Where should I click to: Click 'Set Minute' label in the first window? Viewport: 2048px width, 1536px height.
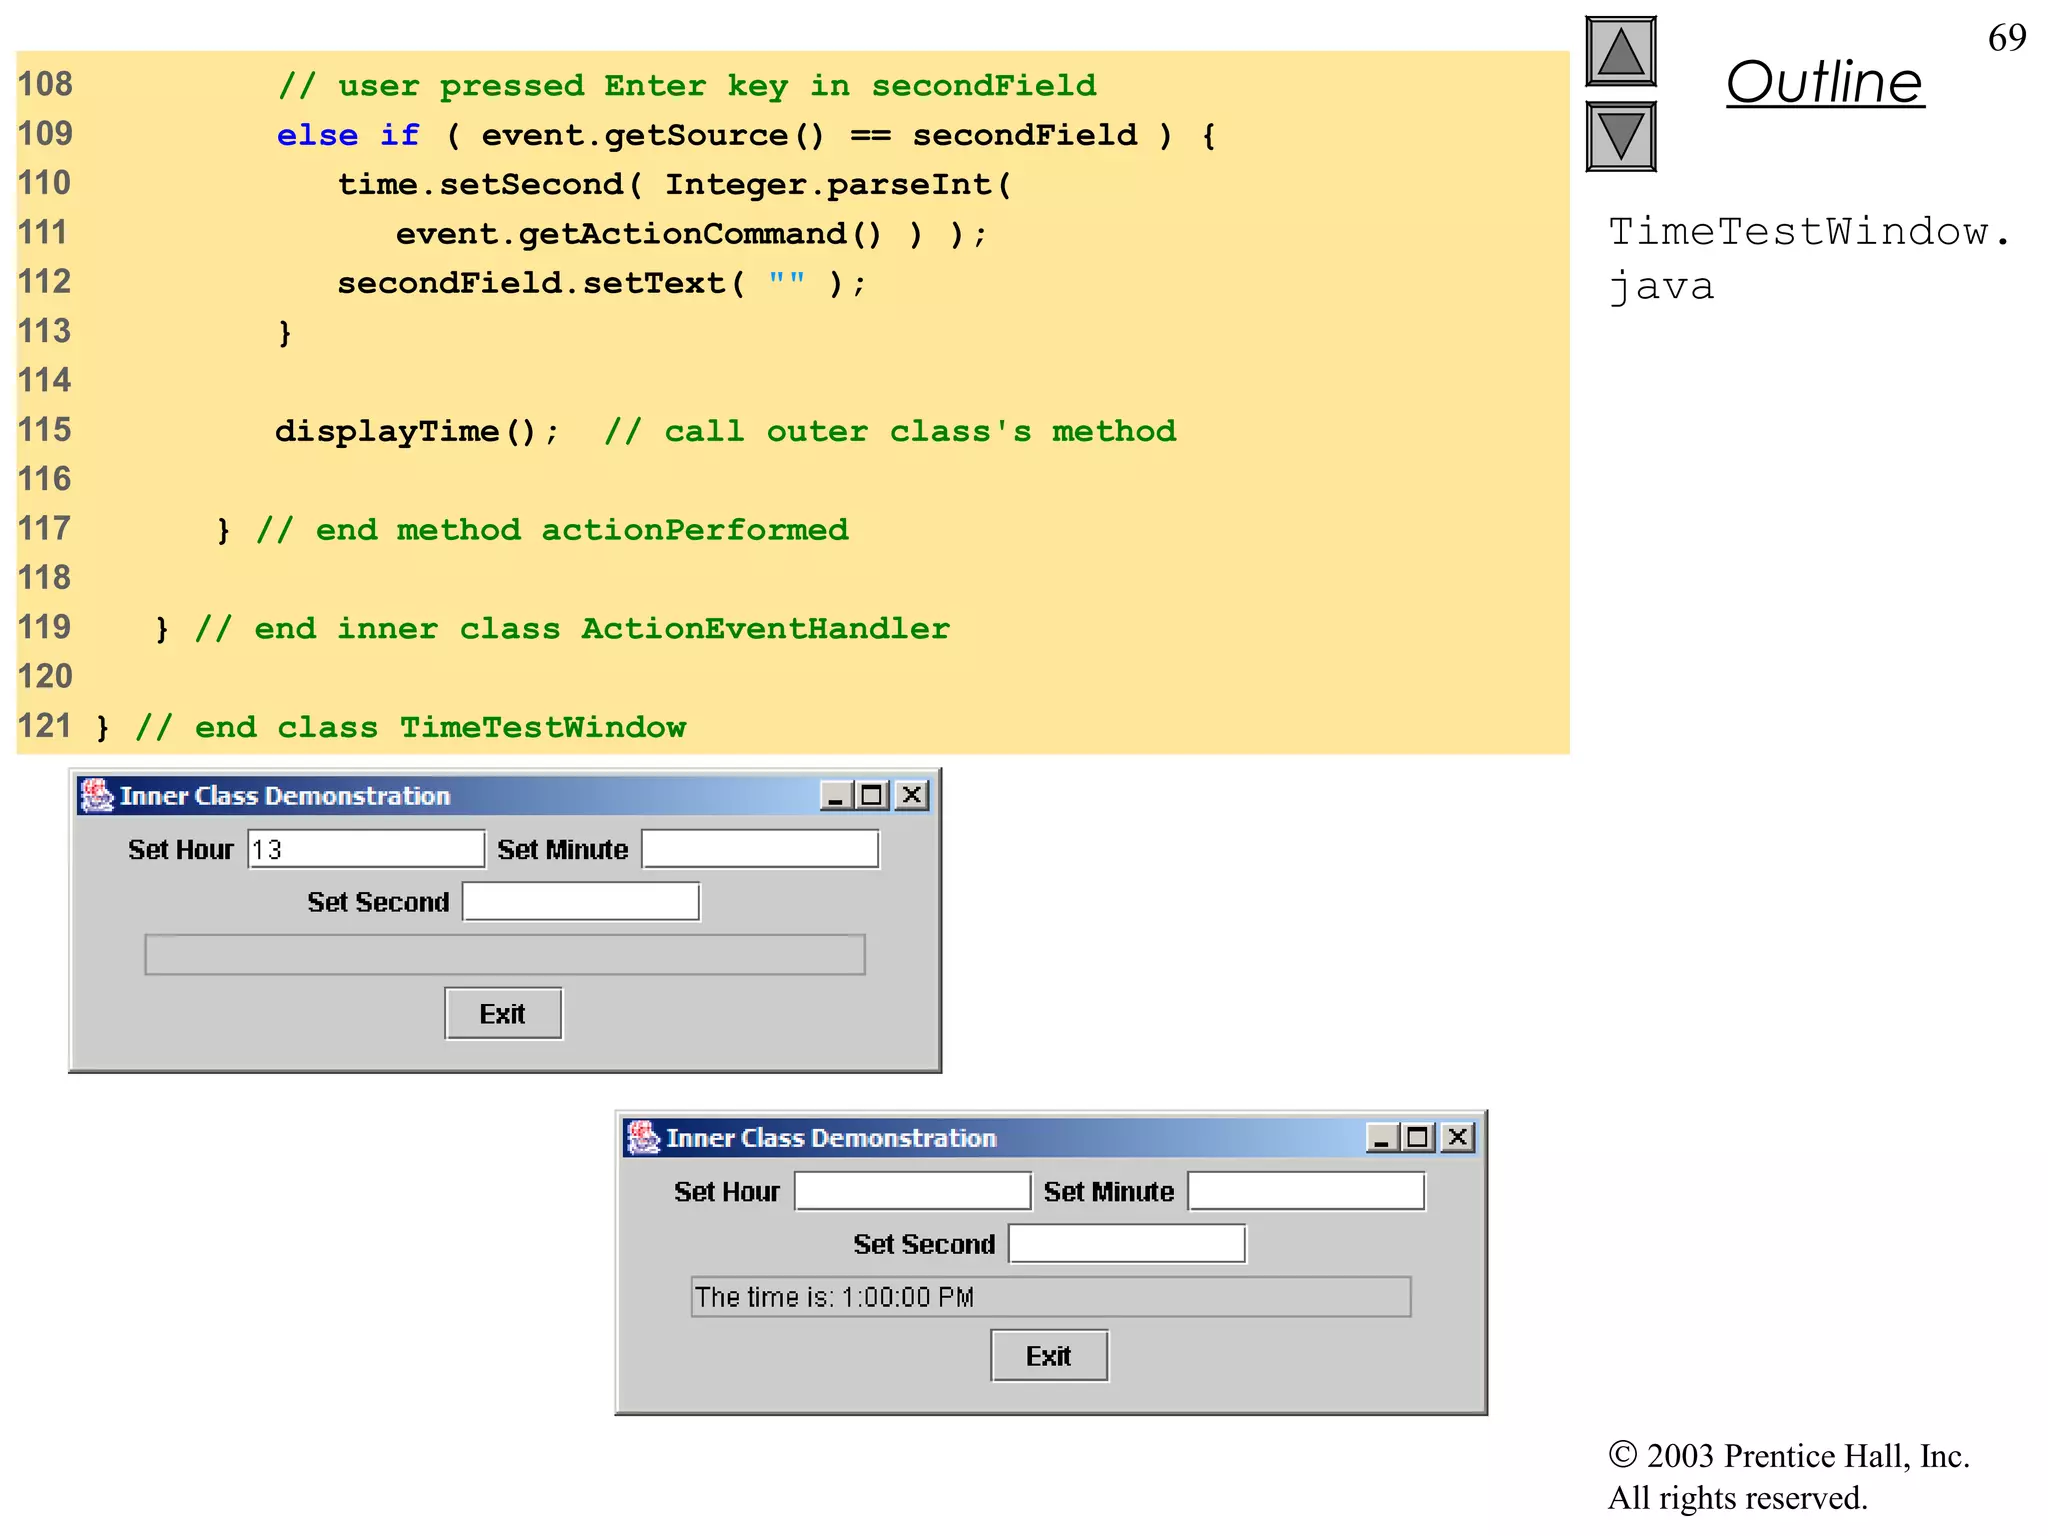point(563,849)
